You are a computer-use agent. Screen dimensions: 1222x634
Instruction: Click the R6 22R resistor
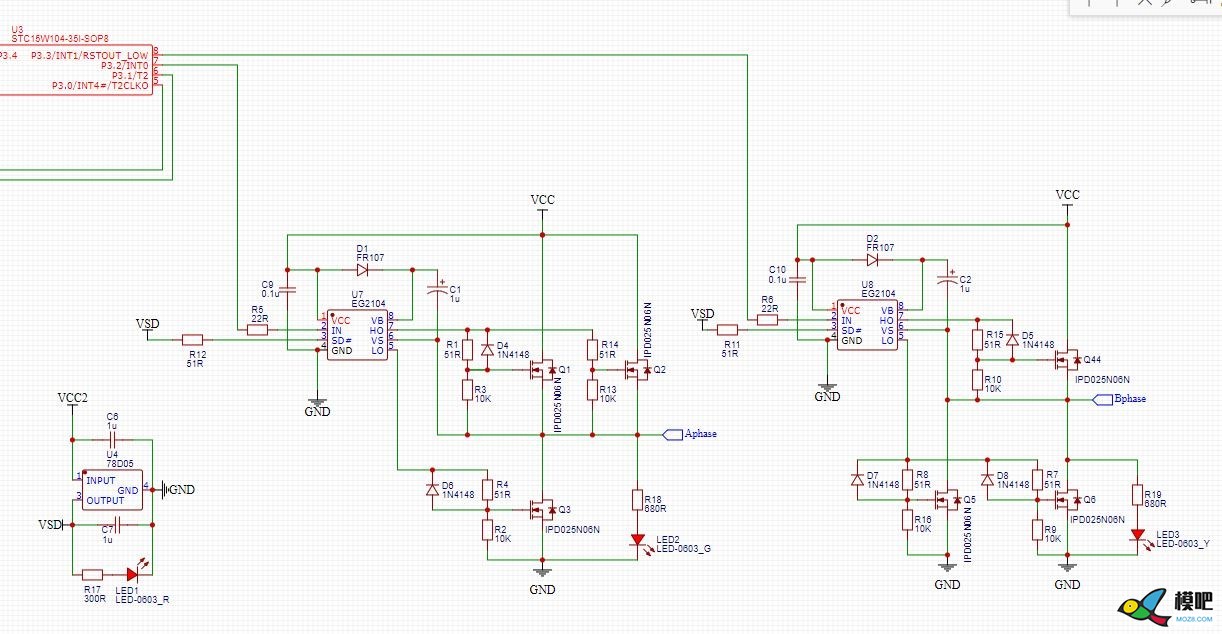pyautogui.click(x=768, y=319)
